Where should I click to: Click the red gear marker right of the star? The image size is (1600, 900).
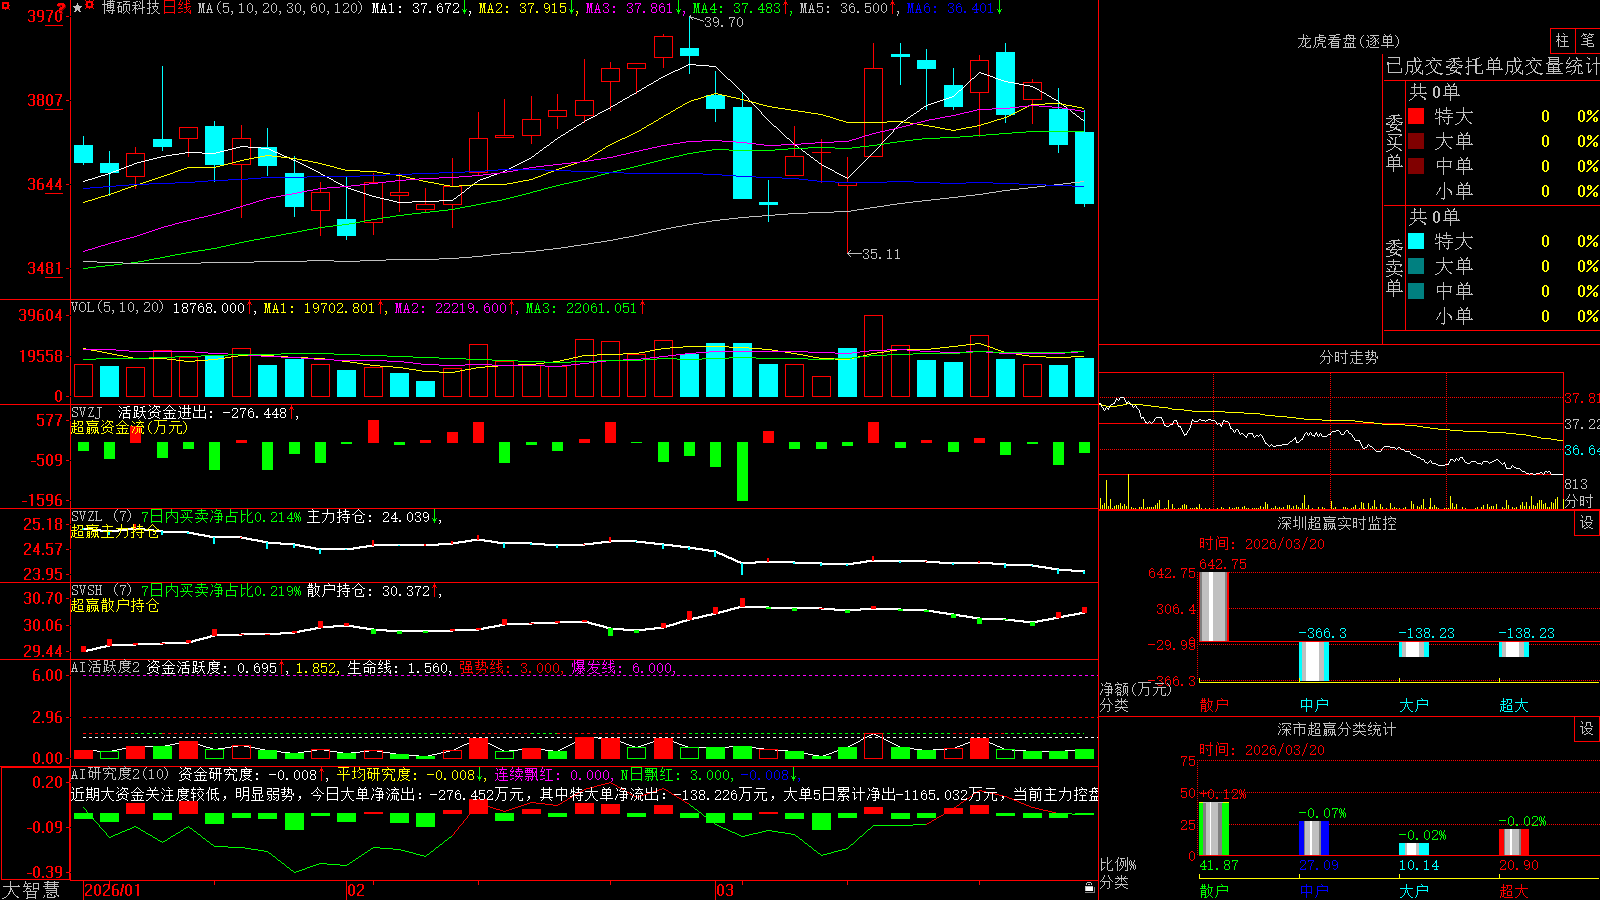coord(90,6)
